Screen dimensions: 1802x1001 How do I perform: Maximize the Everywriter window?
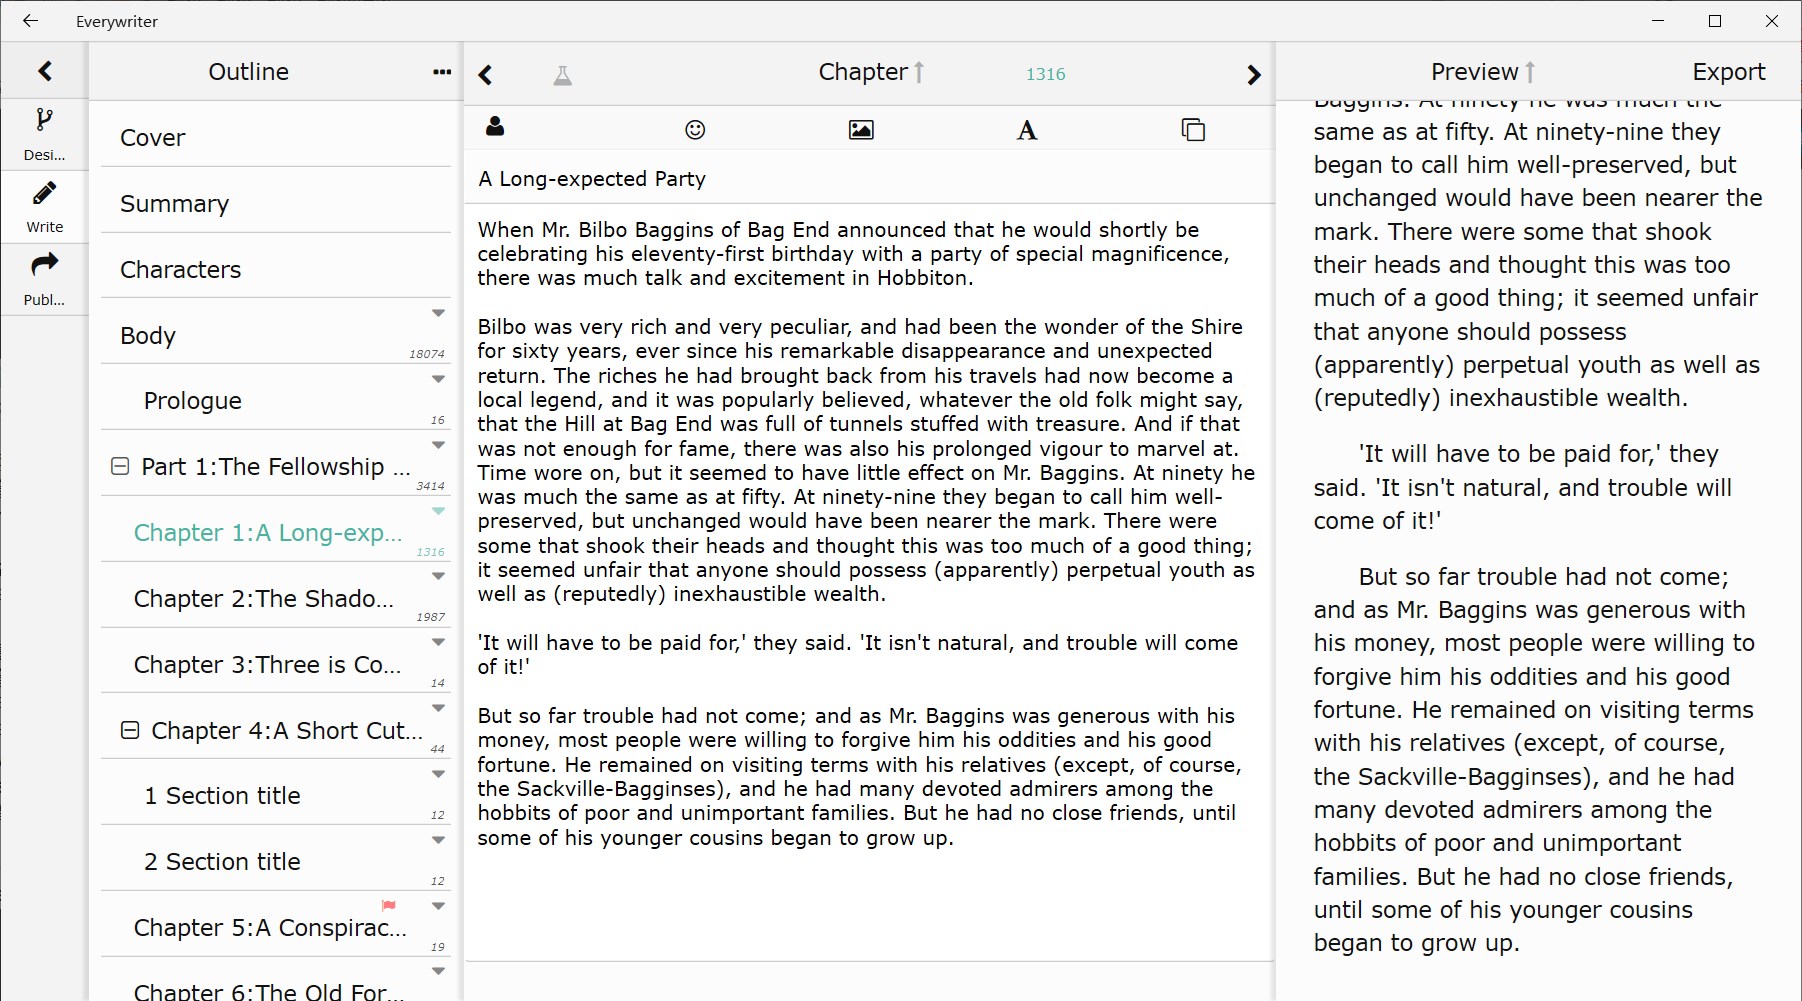[x=1715, y=21]
